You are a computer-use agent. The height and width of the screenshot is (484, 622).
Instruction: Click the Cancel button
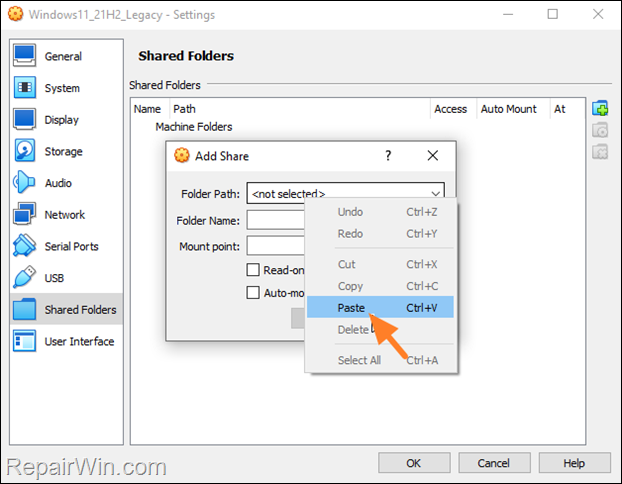tap(494, 463)
